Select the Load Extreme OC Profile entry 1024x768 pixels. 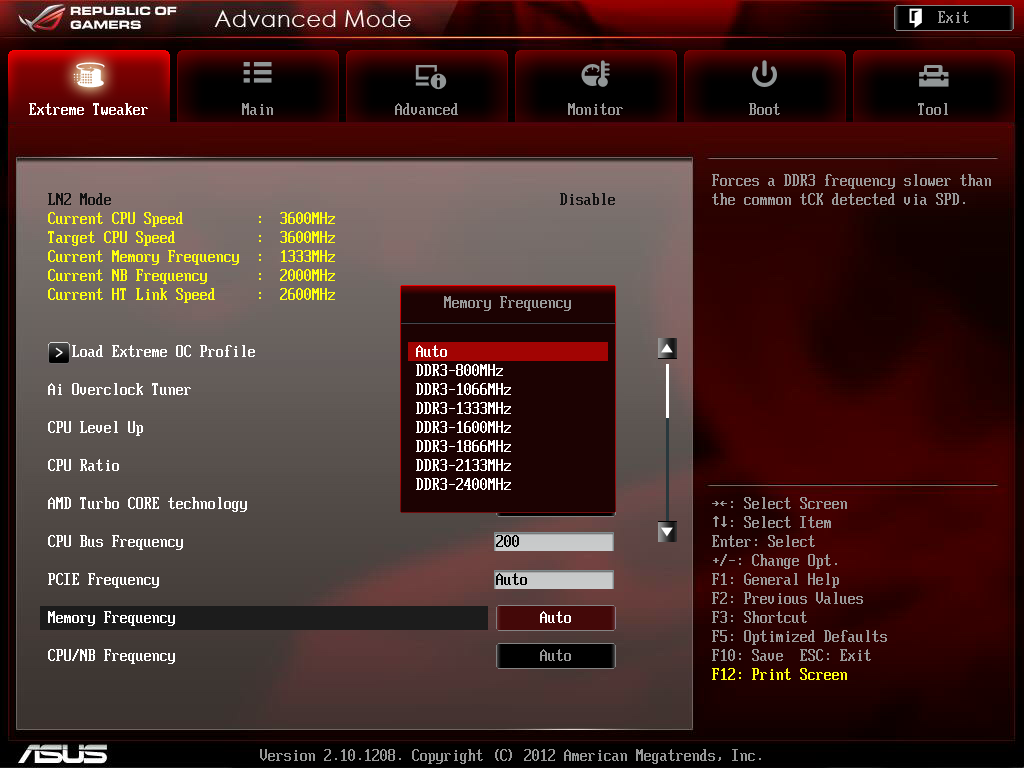[163, 351]
